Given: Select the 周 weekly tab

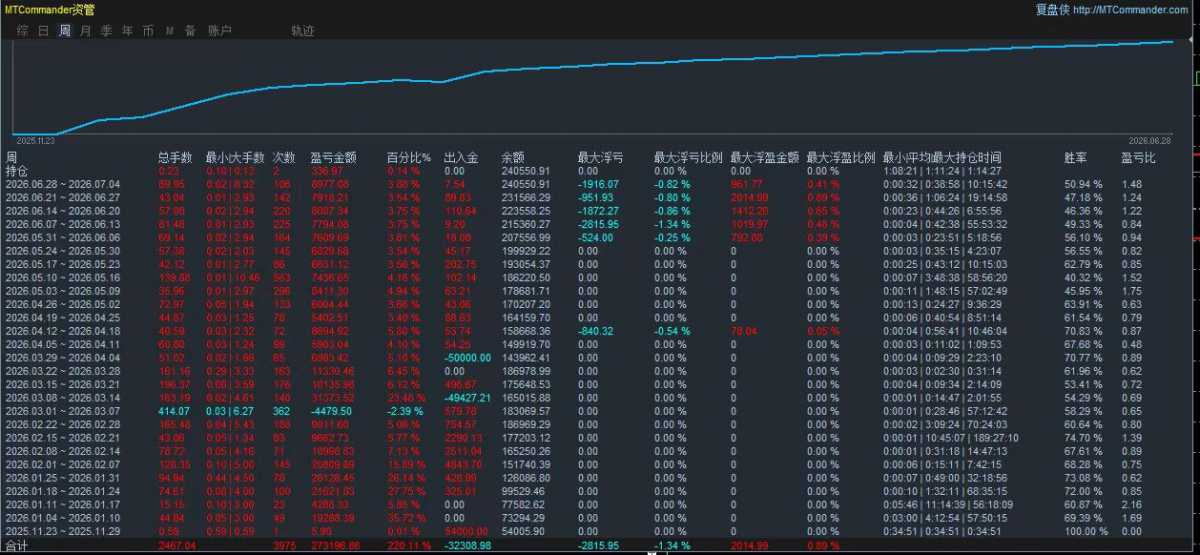Looking at the screenshot, I should click(64, 31).
